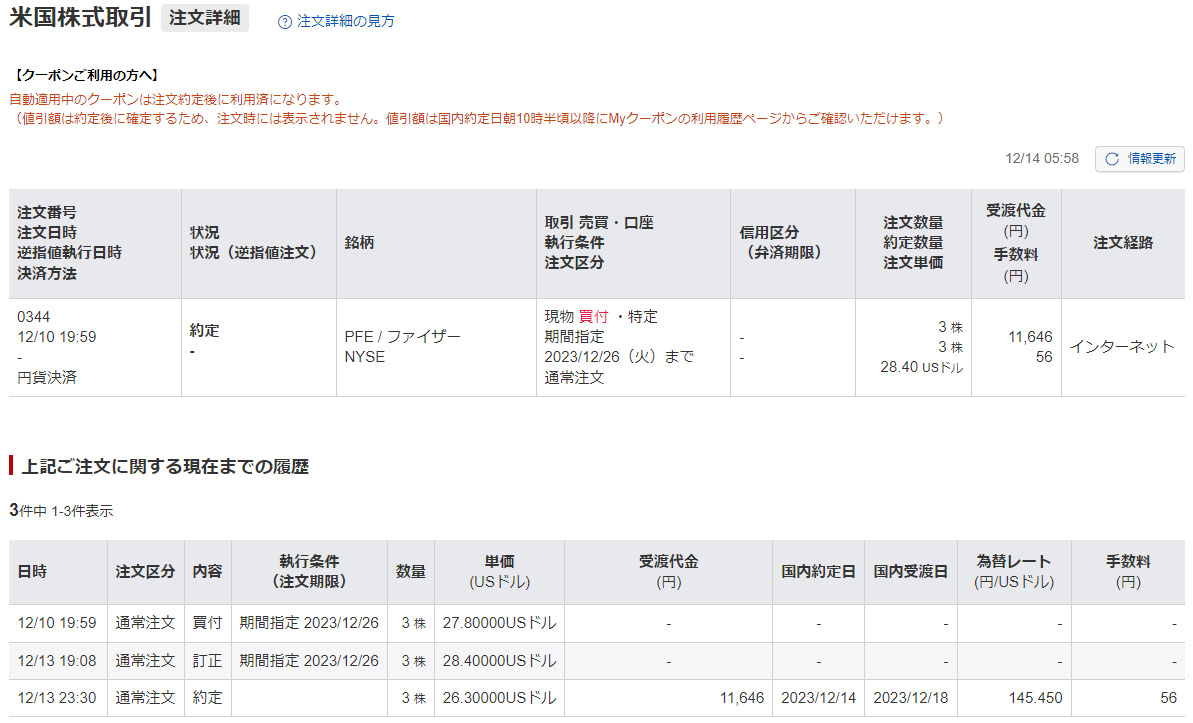1193x723 pixels.
Task: Select order number 0344
Action: (x=33, y=317)
